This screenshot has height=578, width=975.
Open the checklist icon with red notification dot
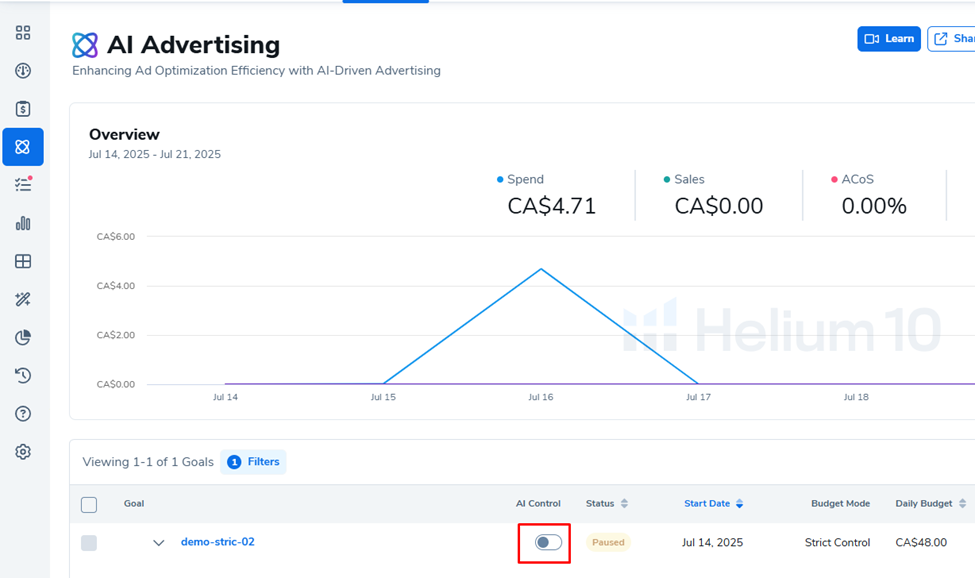pos(23,185)
